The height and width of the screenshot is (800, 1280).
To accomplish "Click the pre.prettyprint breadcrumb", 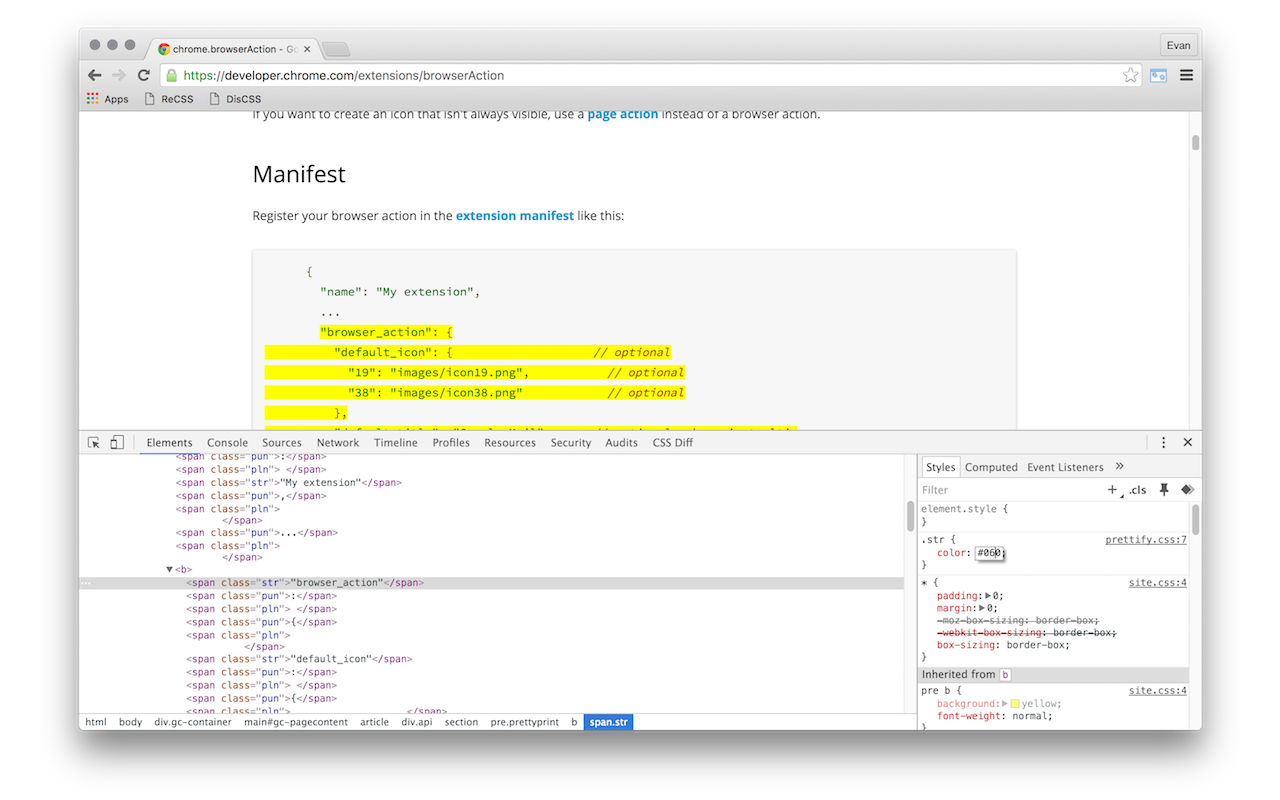I will pyautogui.click(x=525, y=722).
